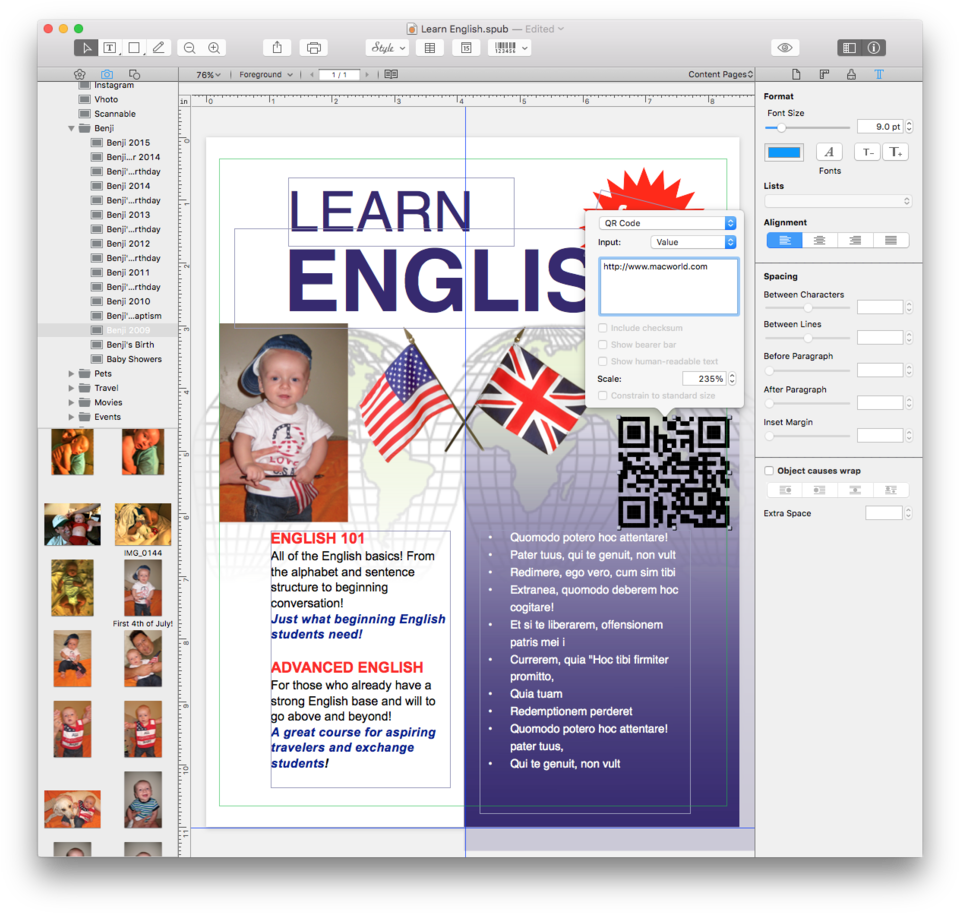
Task: Switch to the photos camera tab in the sidebar
Action: 107,75
